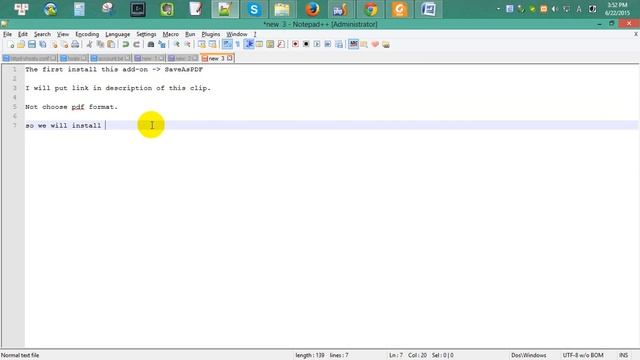
Task: Click the "SaveAsPDF" text on line 1
Action: tap(184, 69)
